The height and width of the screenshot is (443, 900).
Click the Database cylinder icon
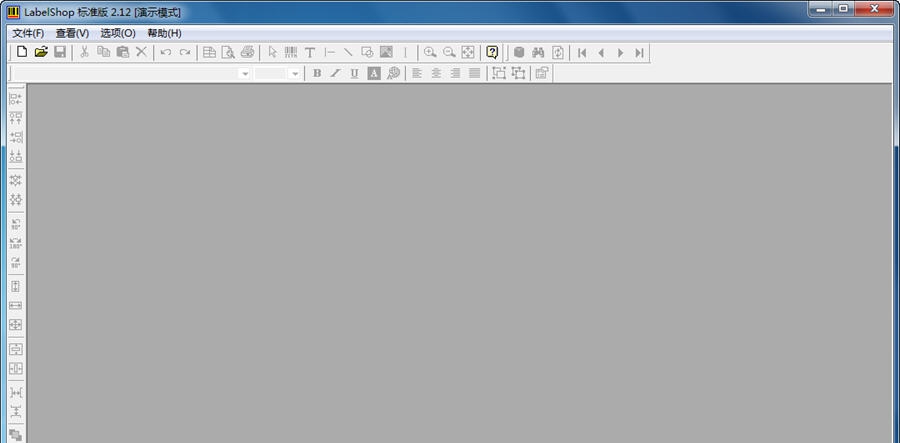click(519, 52)
